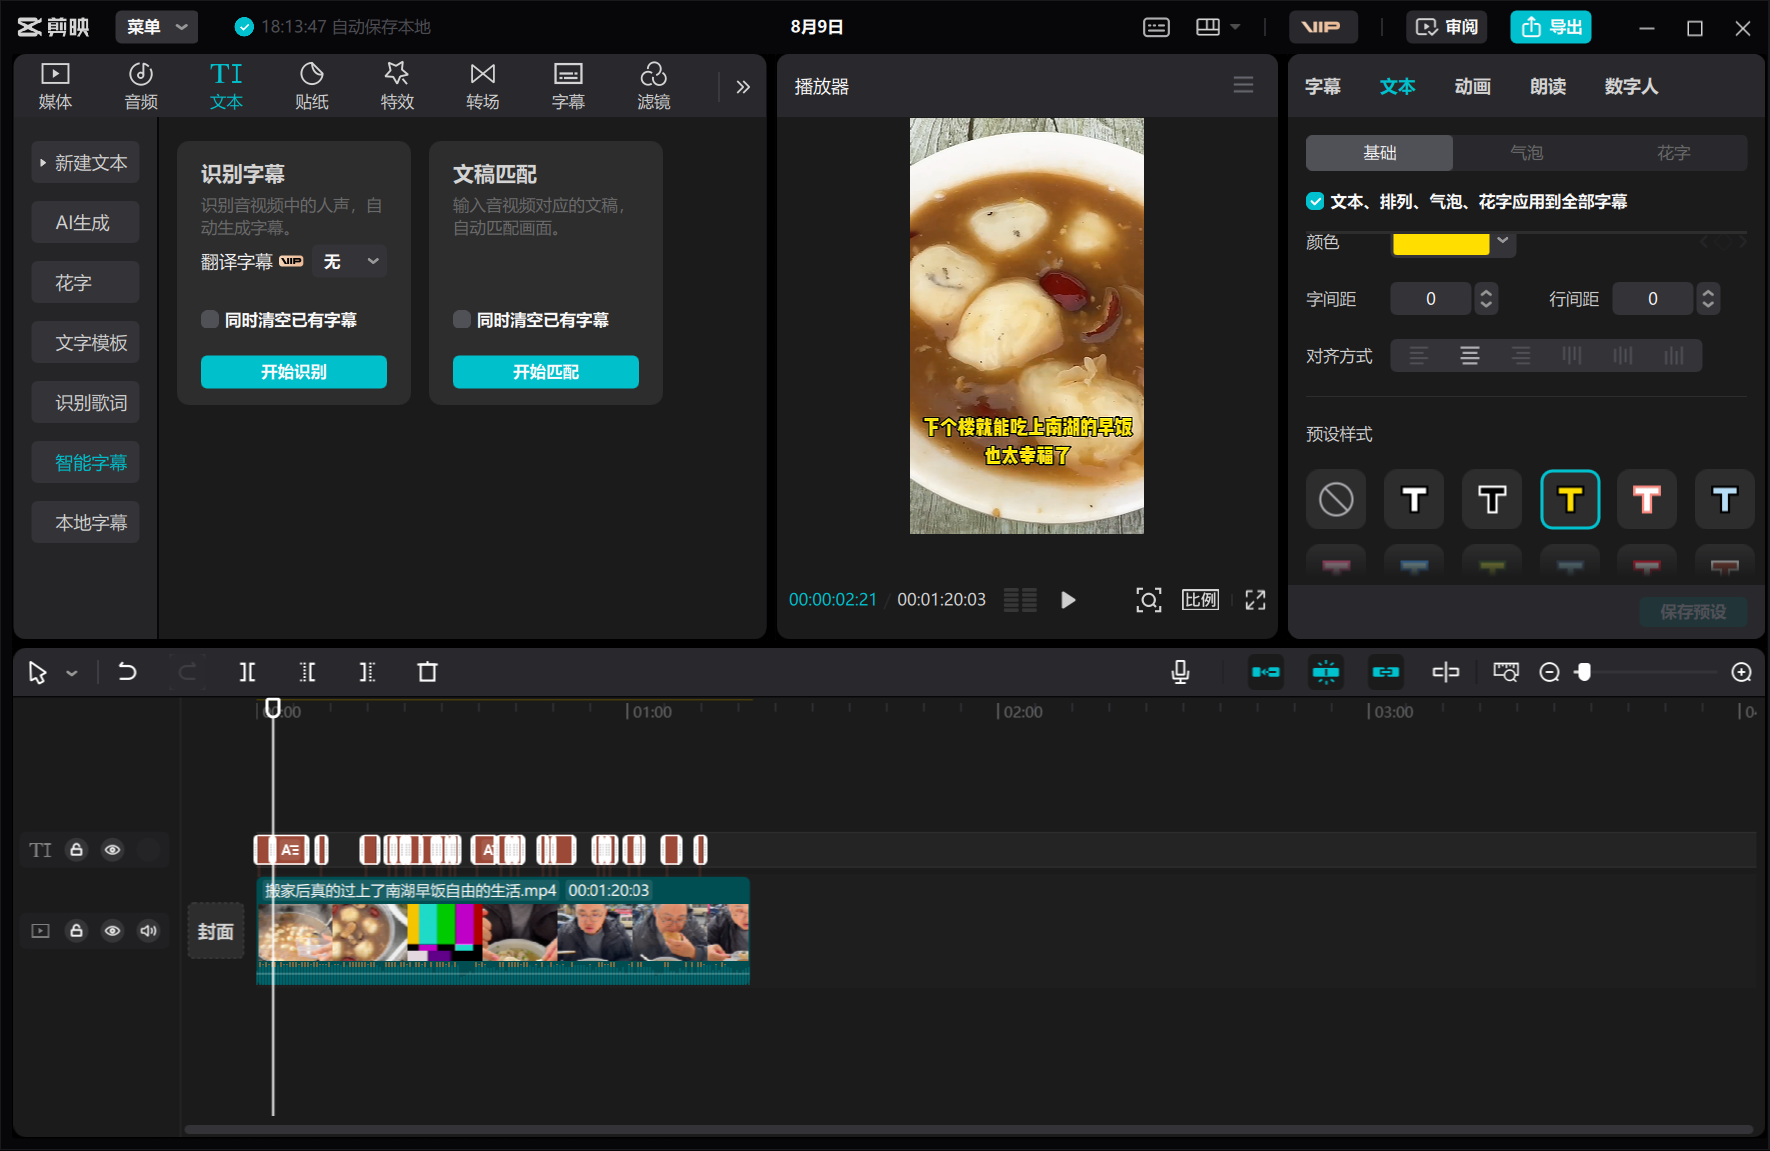Toggle main track magnet snapping
This screenshot has height=1151, width=1770.
click(1266, 672)
